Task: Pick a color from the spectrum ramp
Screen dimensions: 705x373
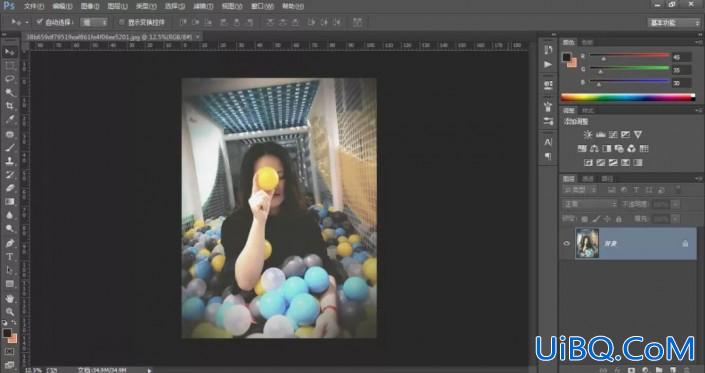Action: click(x=628, y=97)
